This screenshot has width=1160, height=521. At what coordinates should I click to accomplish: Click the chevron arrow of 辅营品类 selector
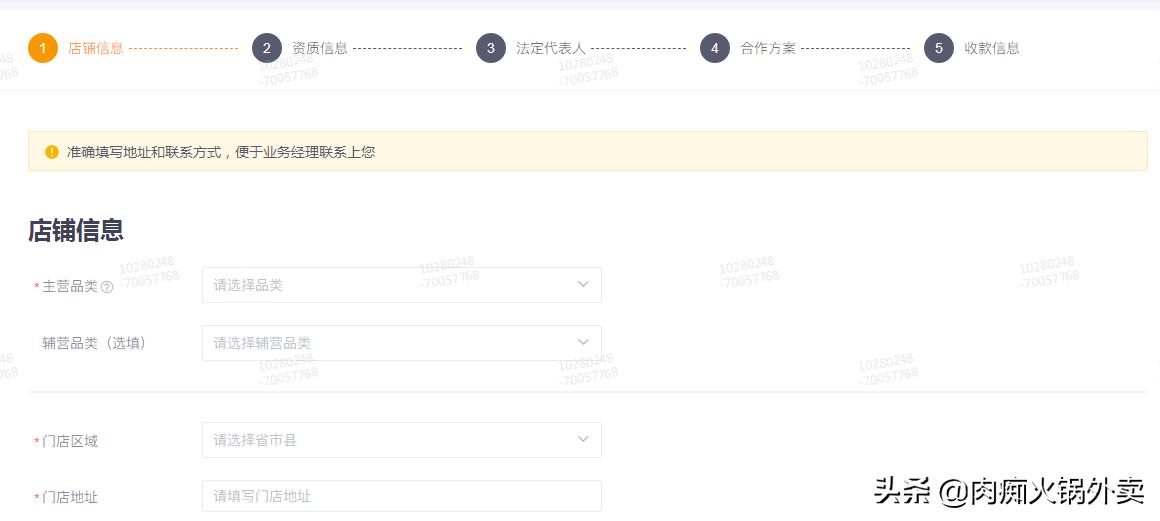[584, 343]
